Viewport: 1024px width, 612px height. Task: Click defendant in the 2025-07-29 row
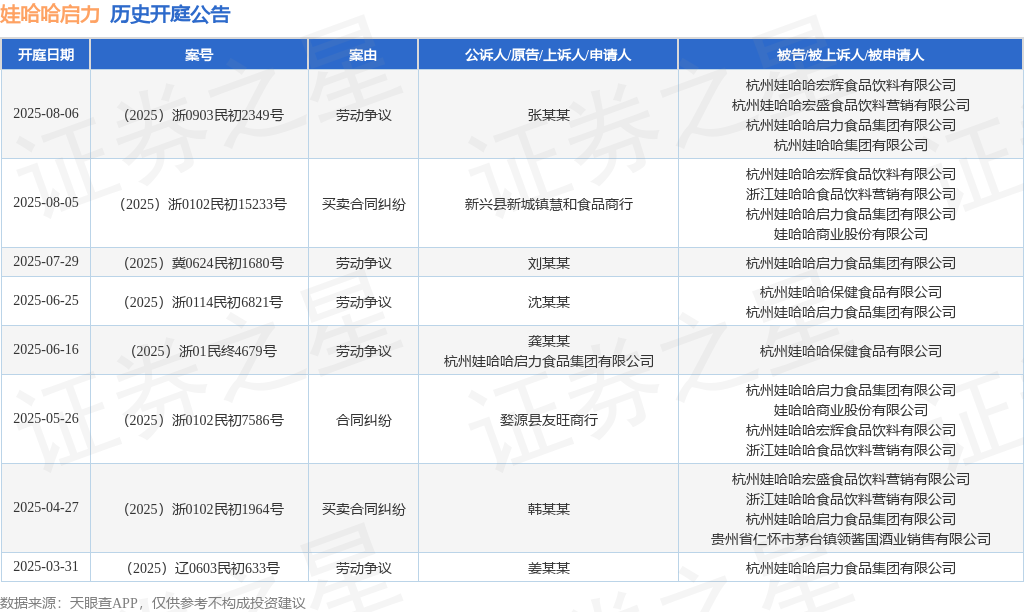[850, 263]
